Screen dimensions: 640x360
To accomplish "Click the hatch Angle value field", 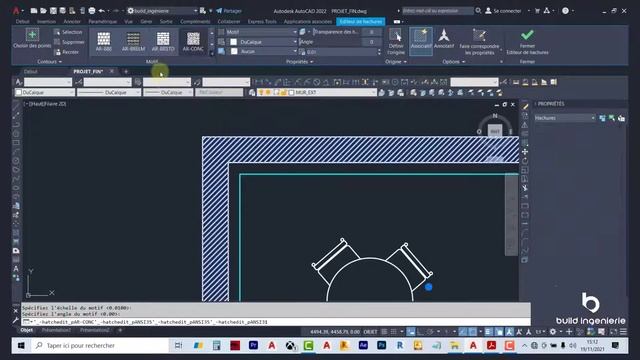I will (x=371, y=42).
